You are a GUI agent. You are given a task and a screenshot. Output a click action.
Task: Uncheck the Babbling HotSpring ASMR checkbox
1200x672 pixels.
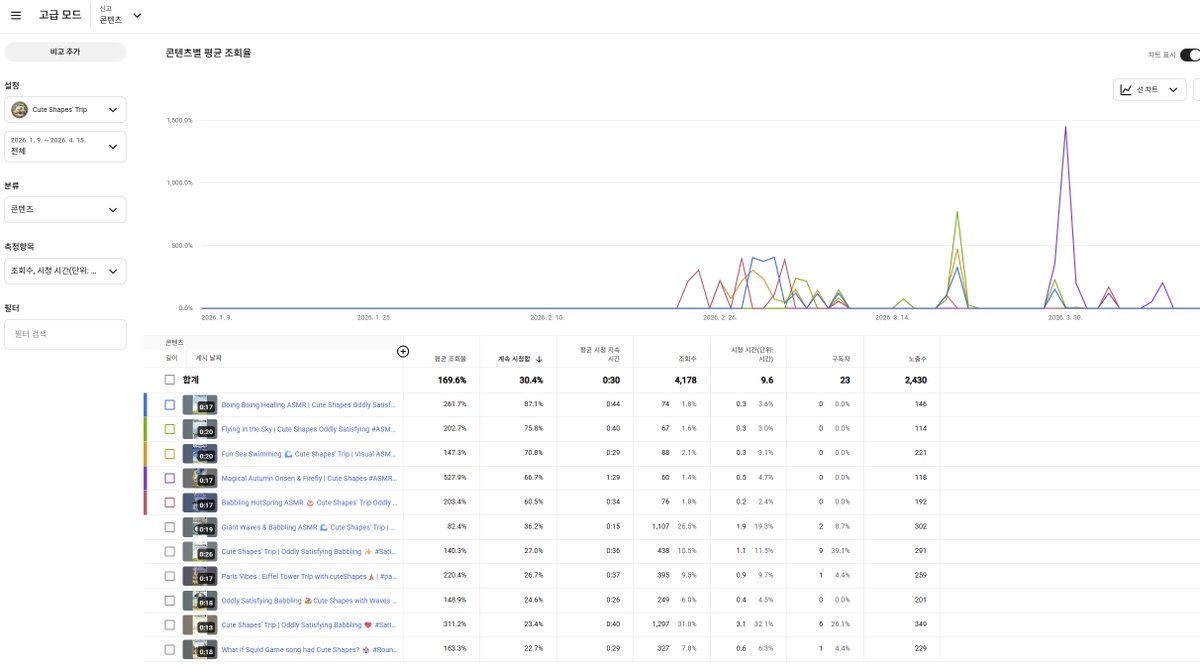170,502
